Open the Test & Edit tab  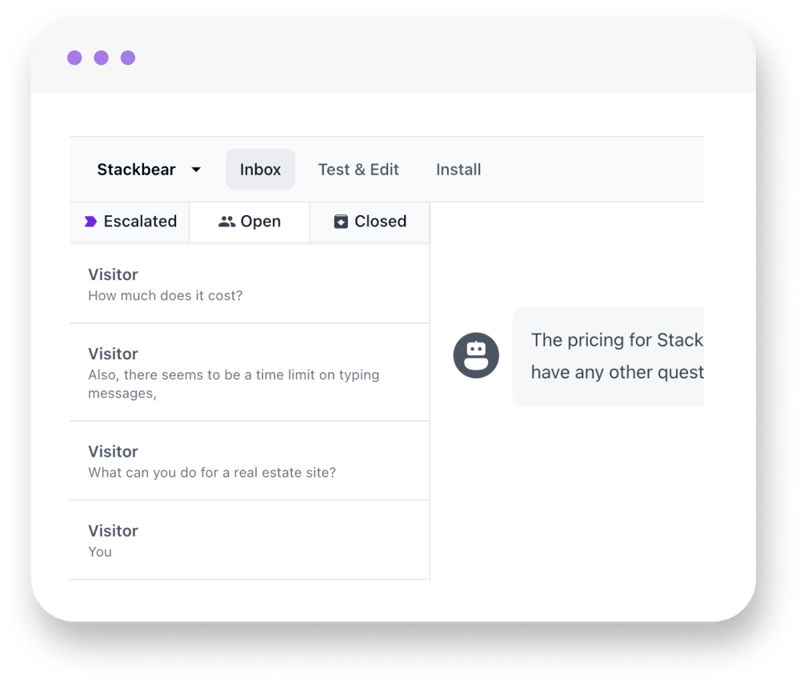click(358, 169)
